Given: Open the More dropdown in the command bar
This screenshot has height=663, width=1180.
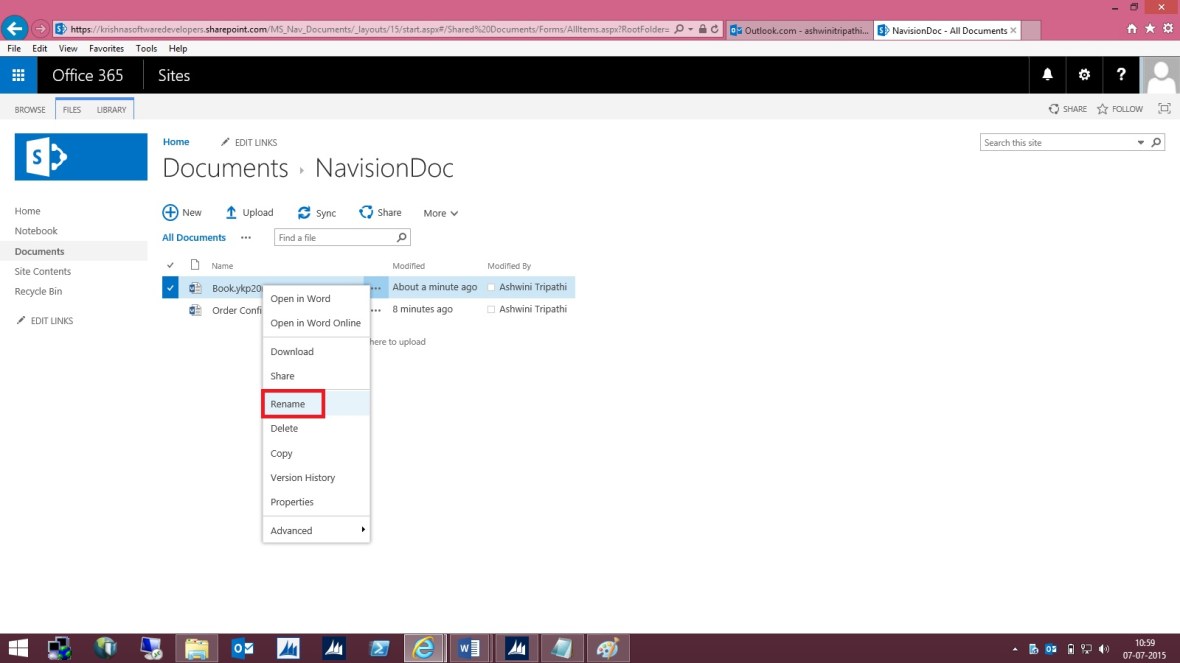Looking at the screenshot, I should (x=440, y=212).
